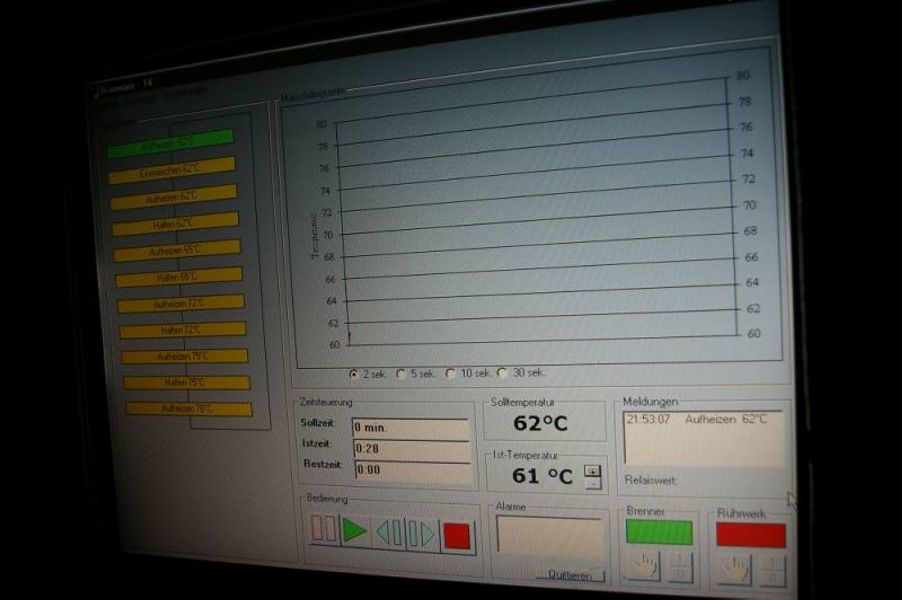
Task: Select the Halten 72°C step
Action: 182,330
